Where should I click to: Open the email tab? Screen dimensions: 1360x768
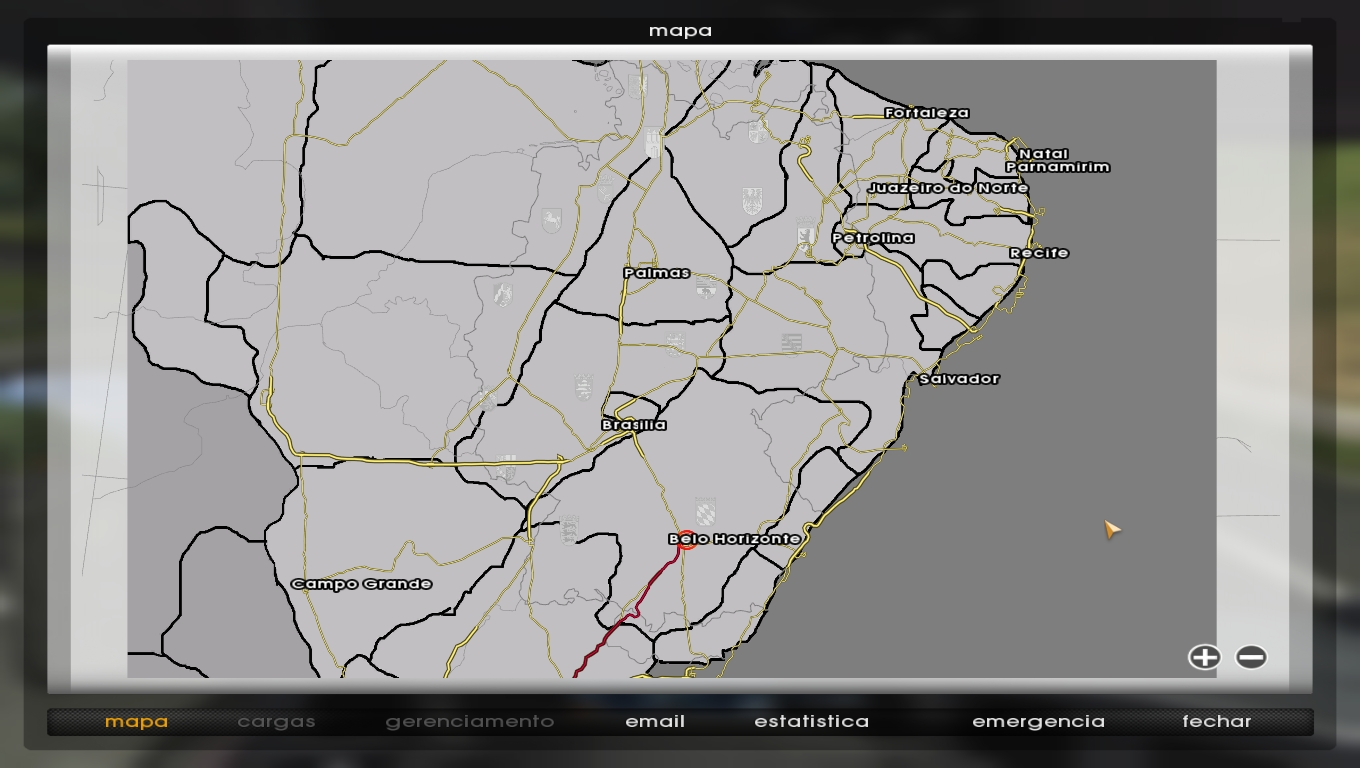pyautogui.click(x=655, y=721)
